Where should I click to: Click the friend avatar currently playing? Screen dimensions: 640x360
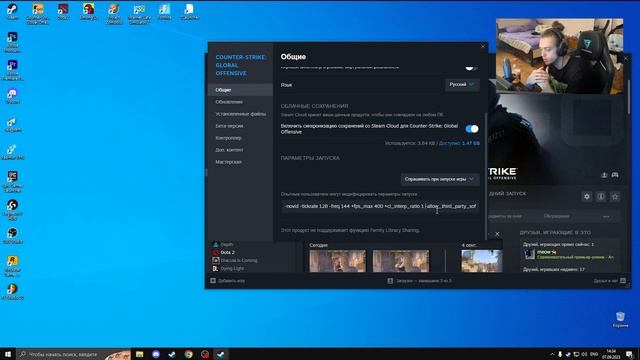click(530, 254)
